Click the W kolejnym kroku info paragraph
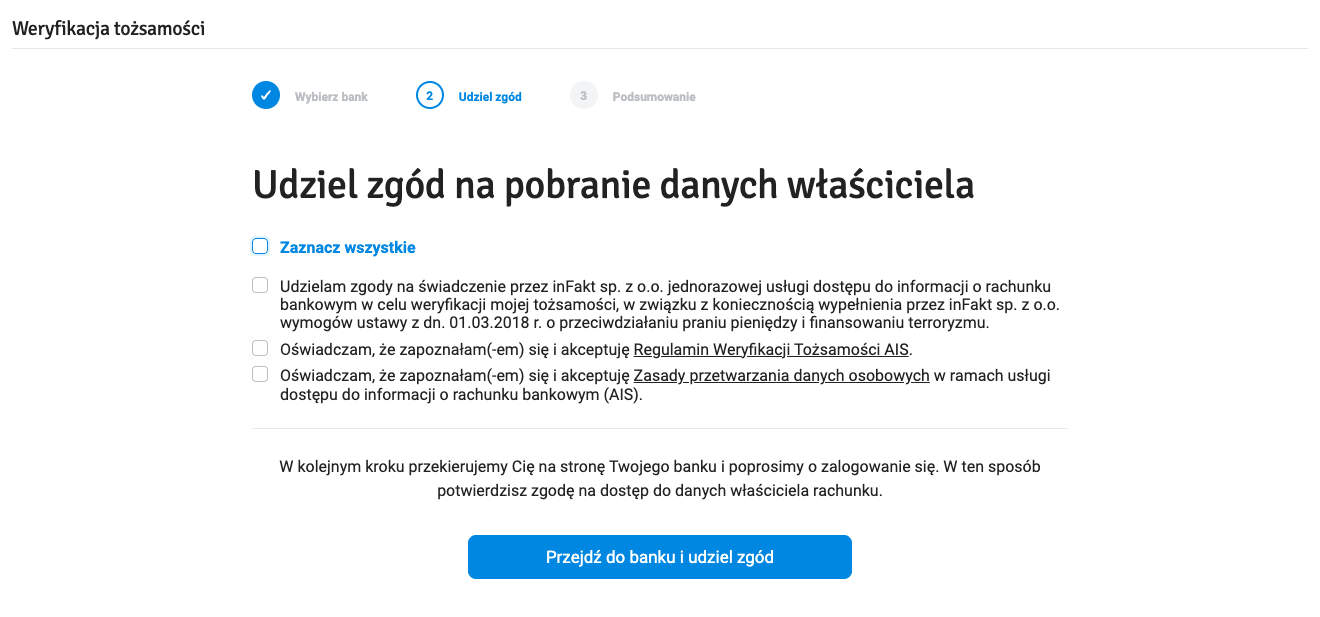Screen dimensions: 1320x617 (x=660, y=479)
